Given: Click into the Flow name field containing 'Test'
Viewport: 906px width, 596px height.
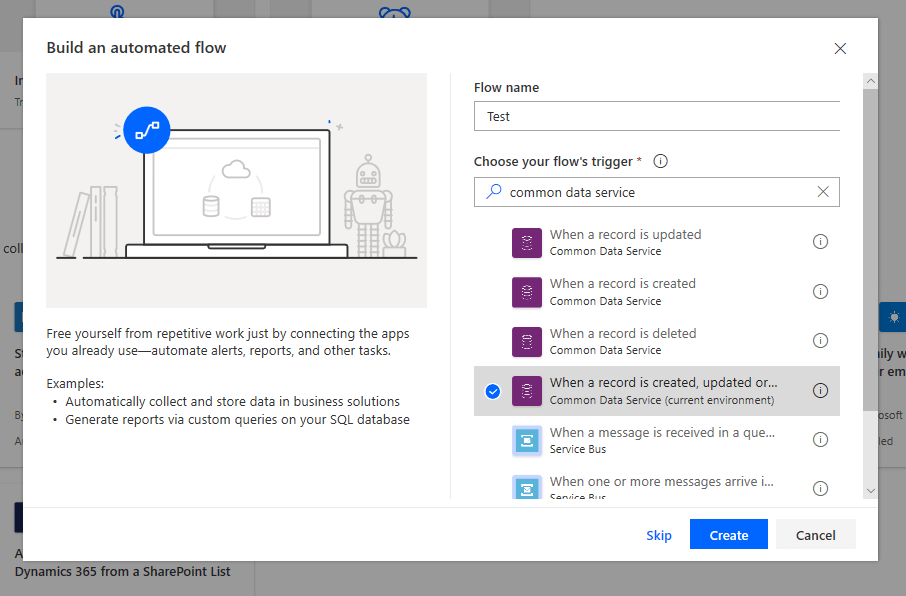Looking at the screenshot, I should [x=656, y=116].
